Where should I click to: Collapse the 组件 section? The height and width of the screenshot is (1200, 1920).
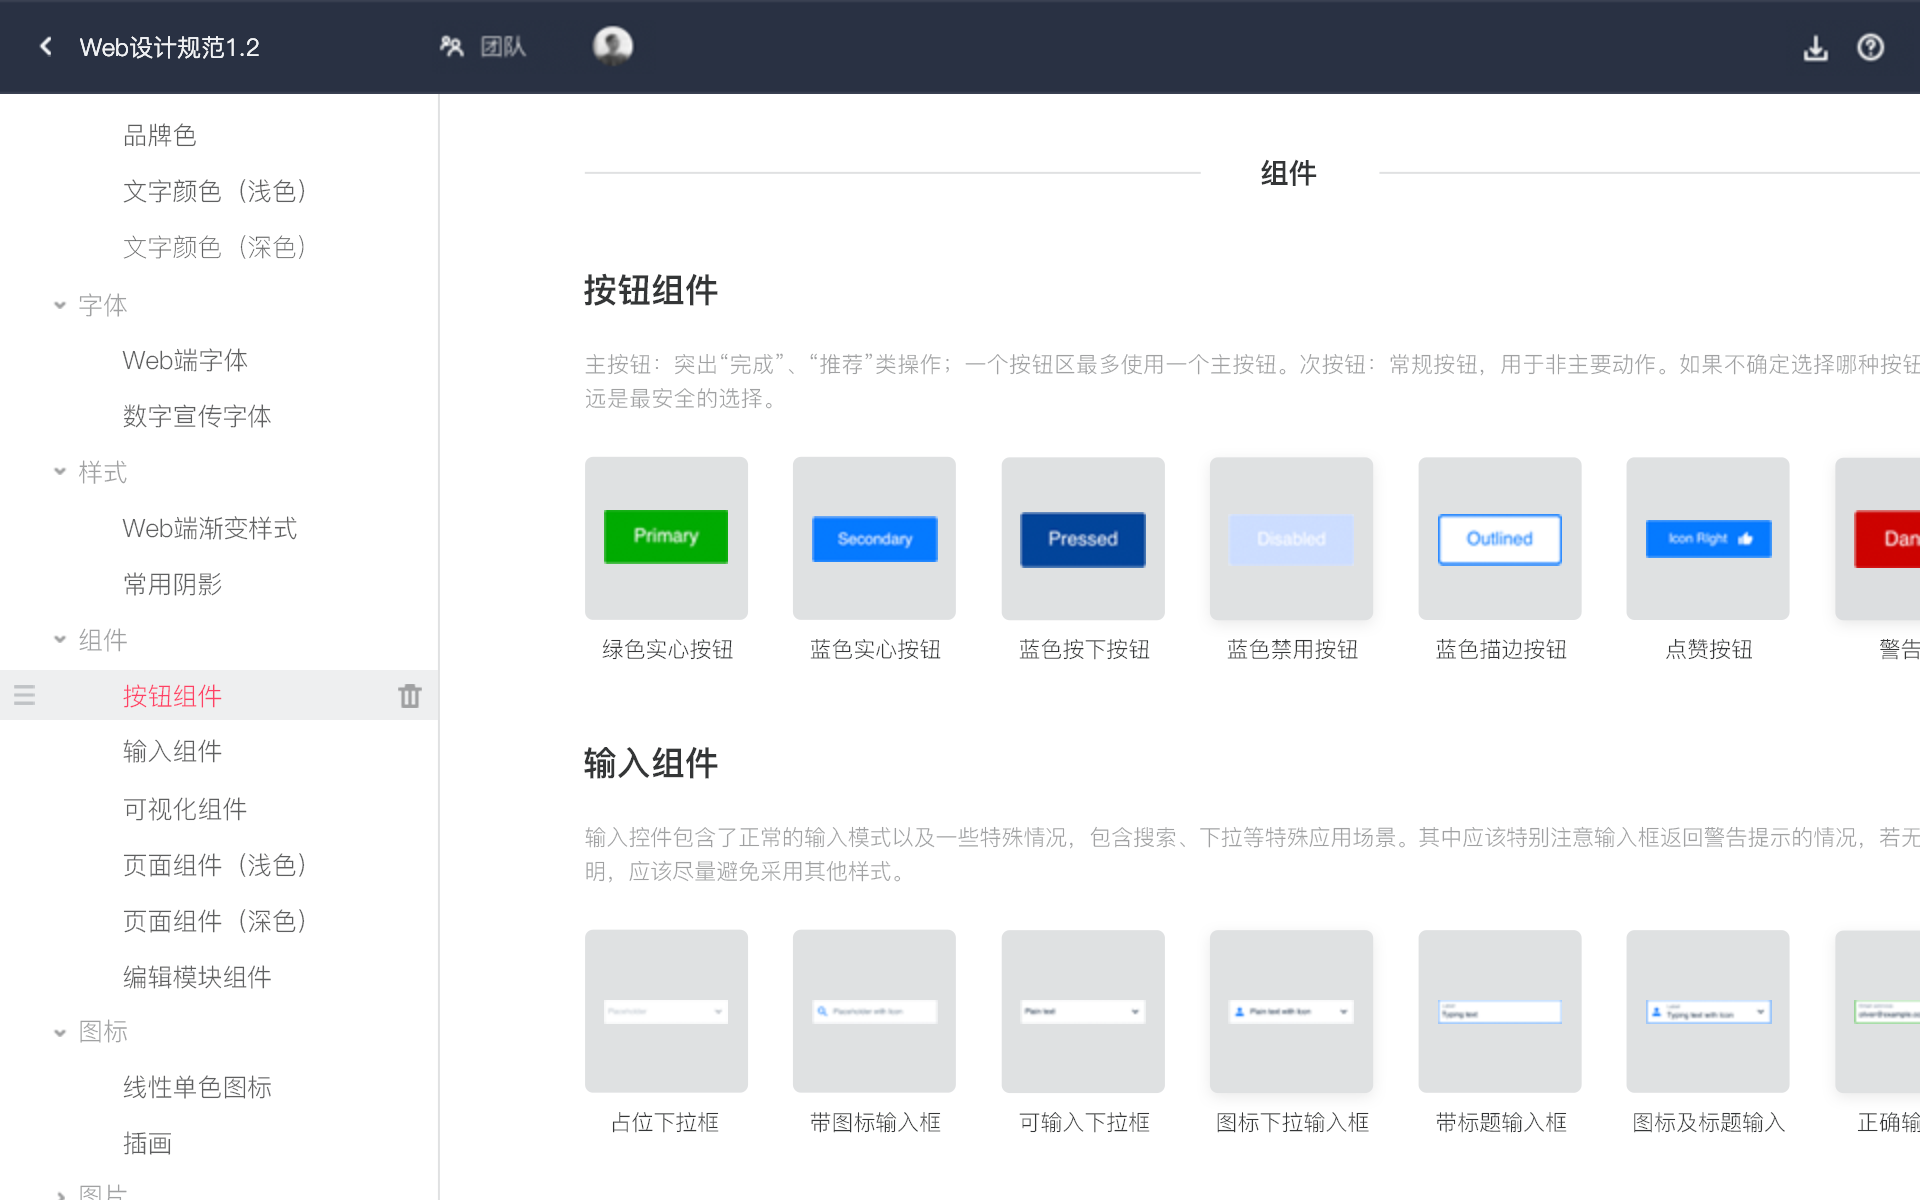pos(60,639)
